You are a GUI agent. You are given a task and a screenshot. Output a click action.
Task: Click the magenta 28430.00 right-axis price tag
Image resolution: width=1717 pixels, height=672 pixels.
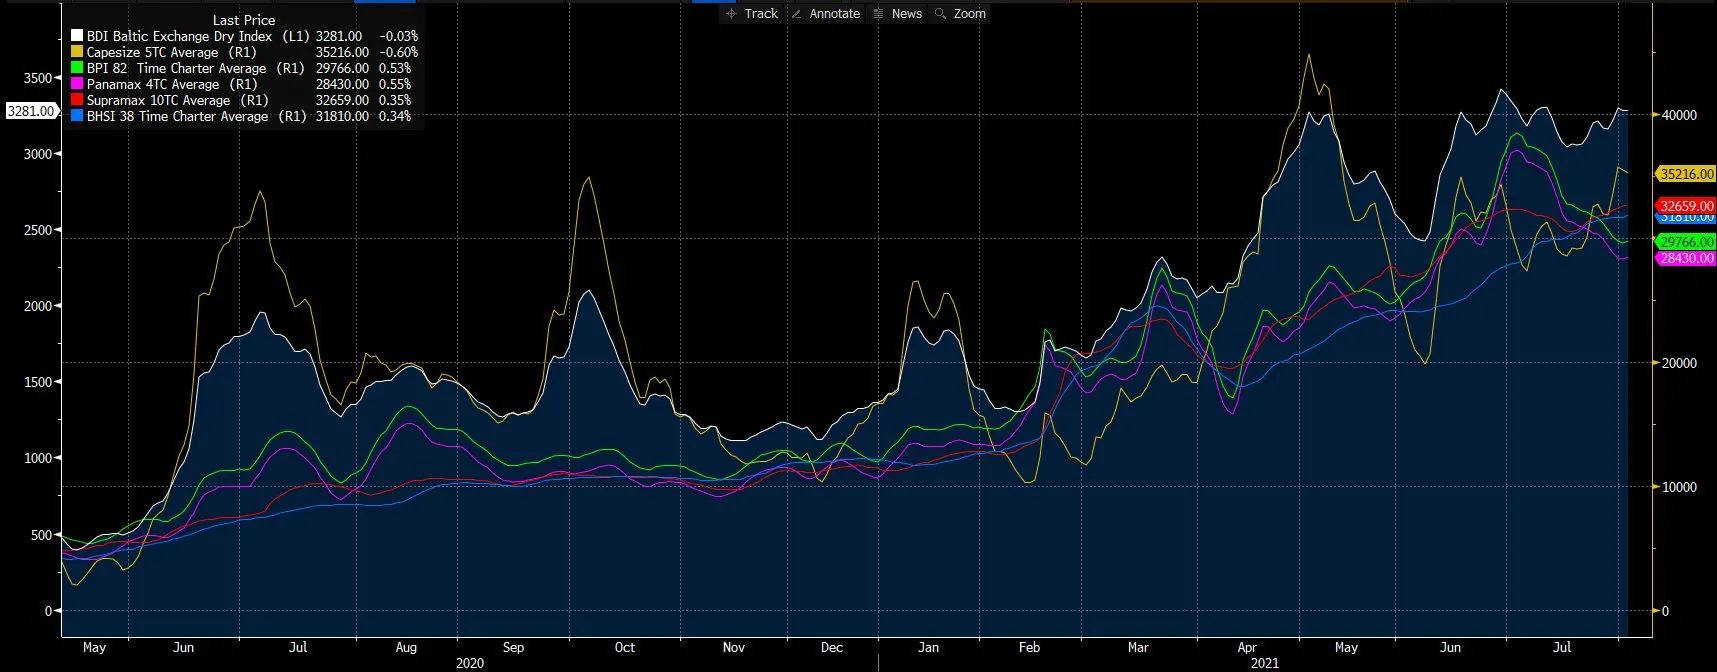(1687, 258)
